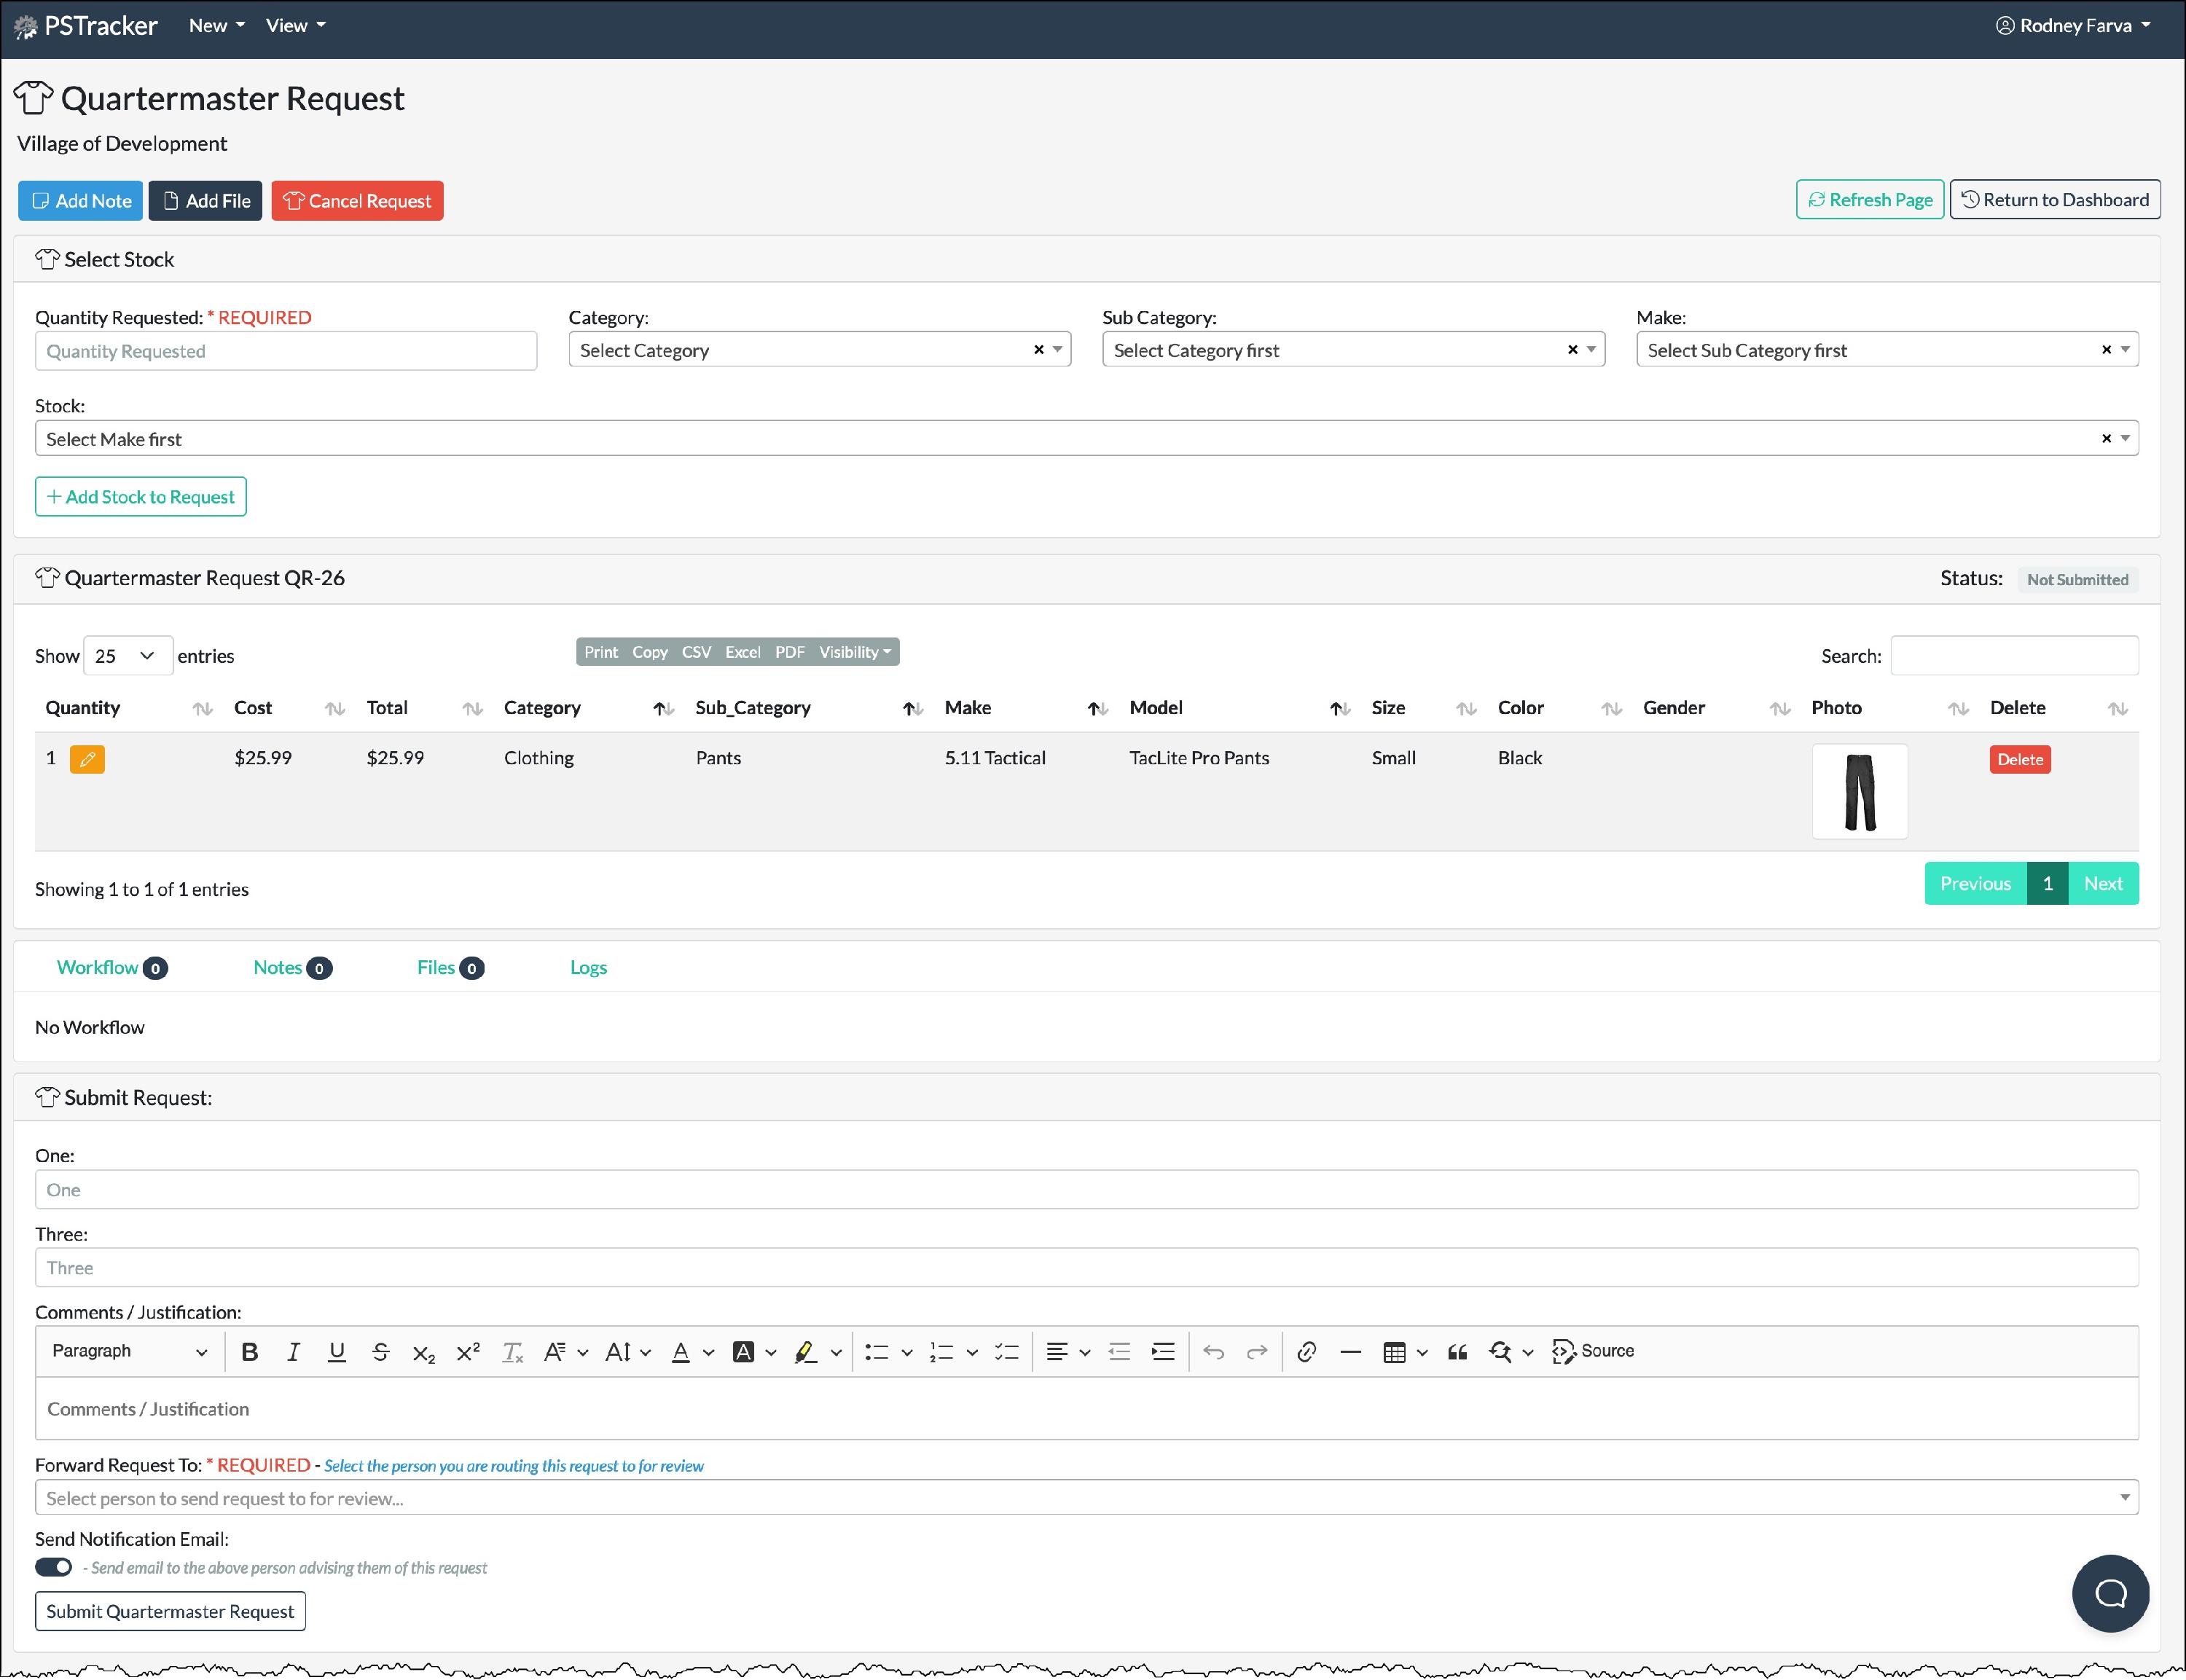
Task: Click the orange edit quantity pencil icon
Action: tap(87, 759)
